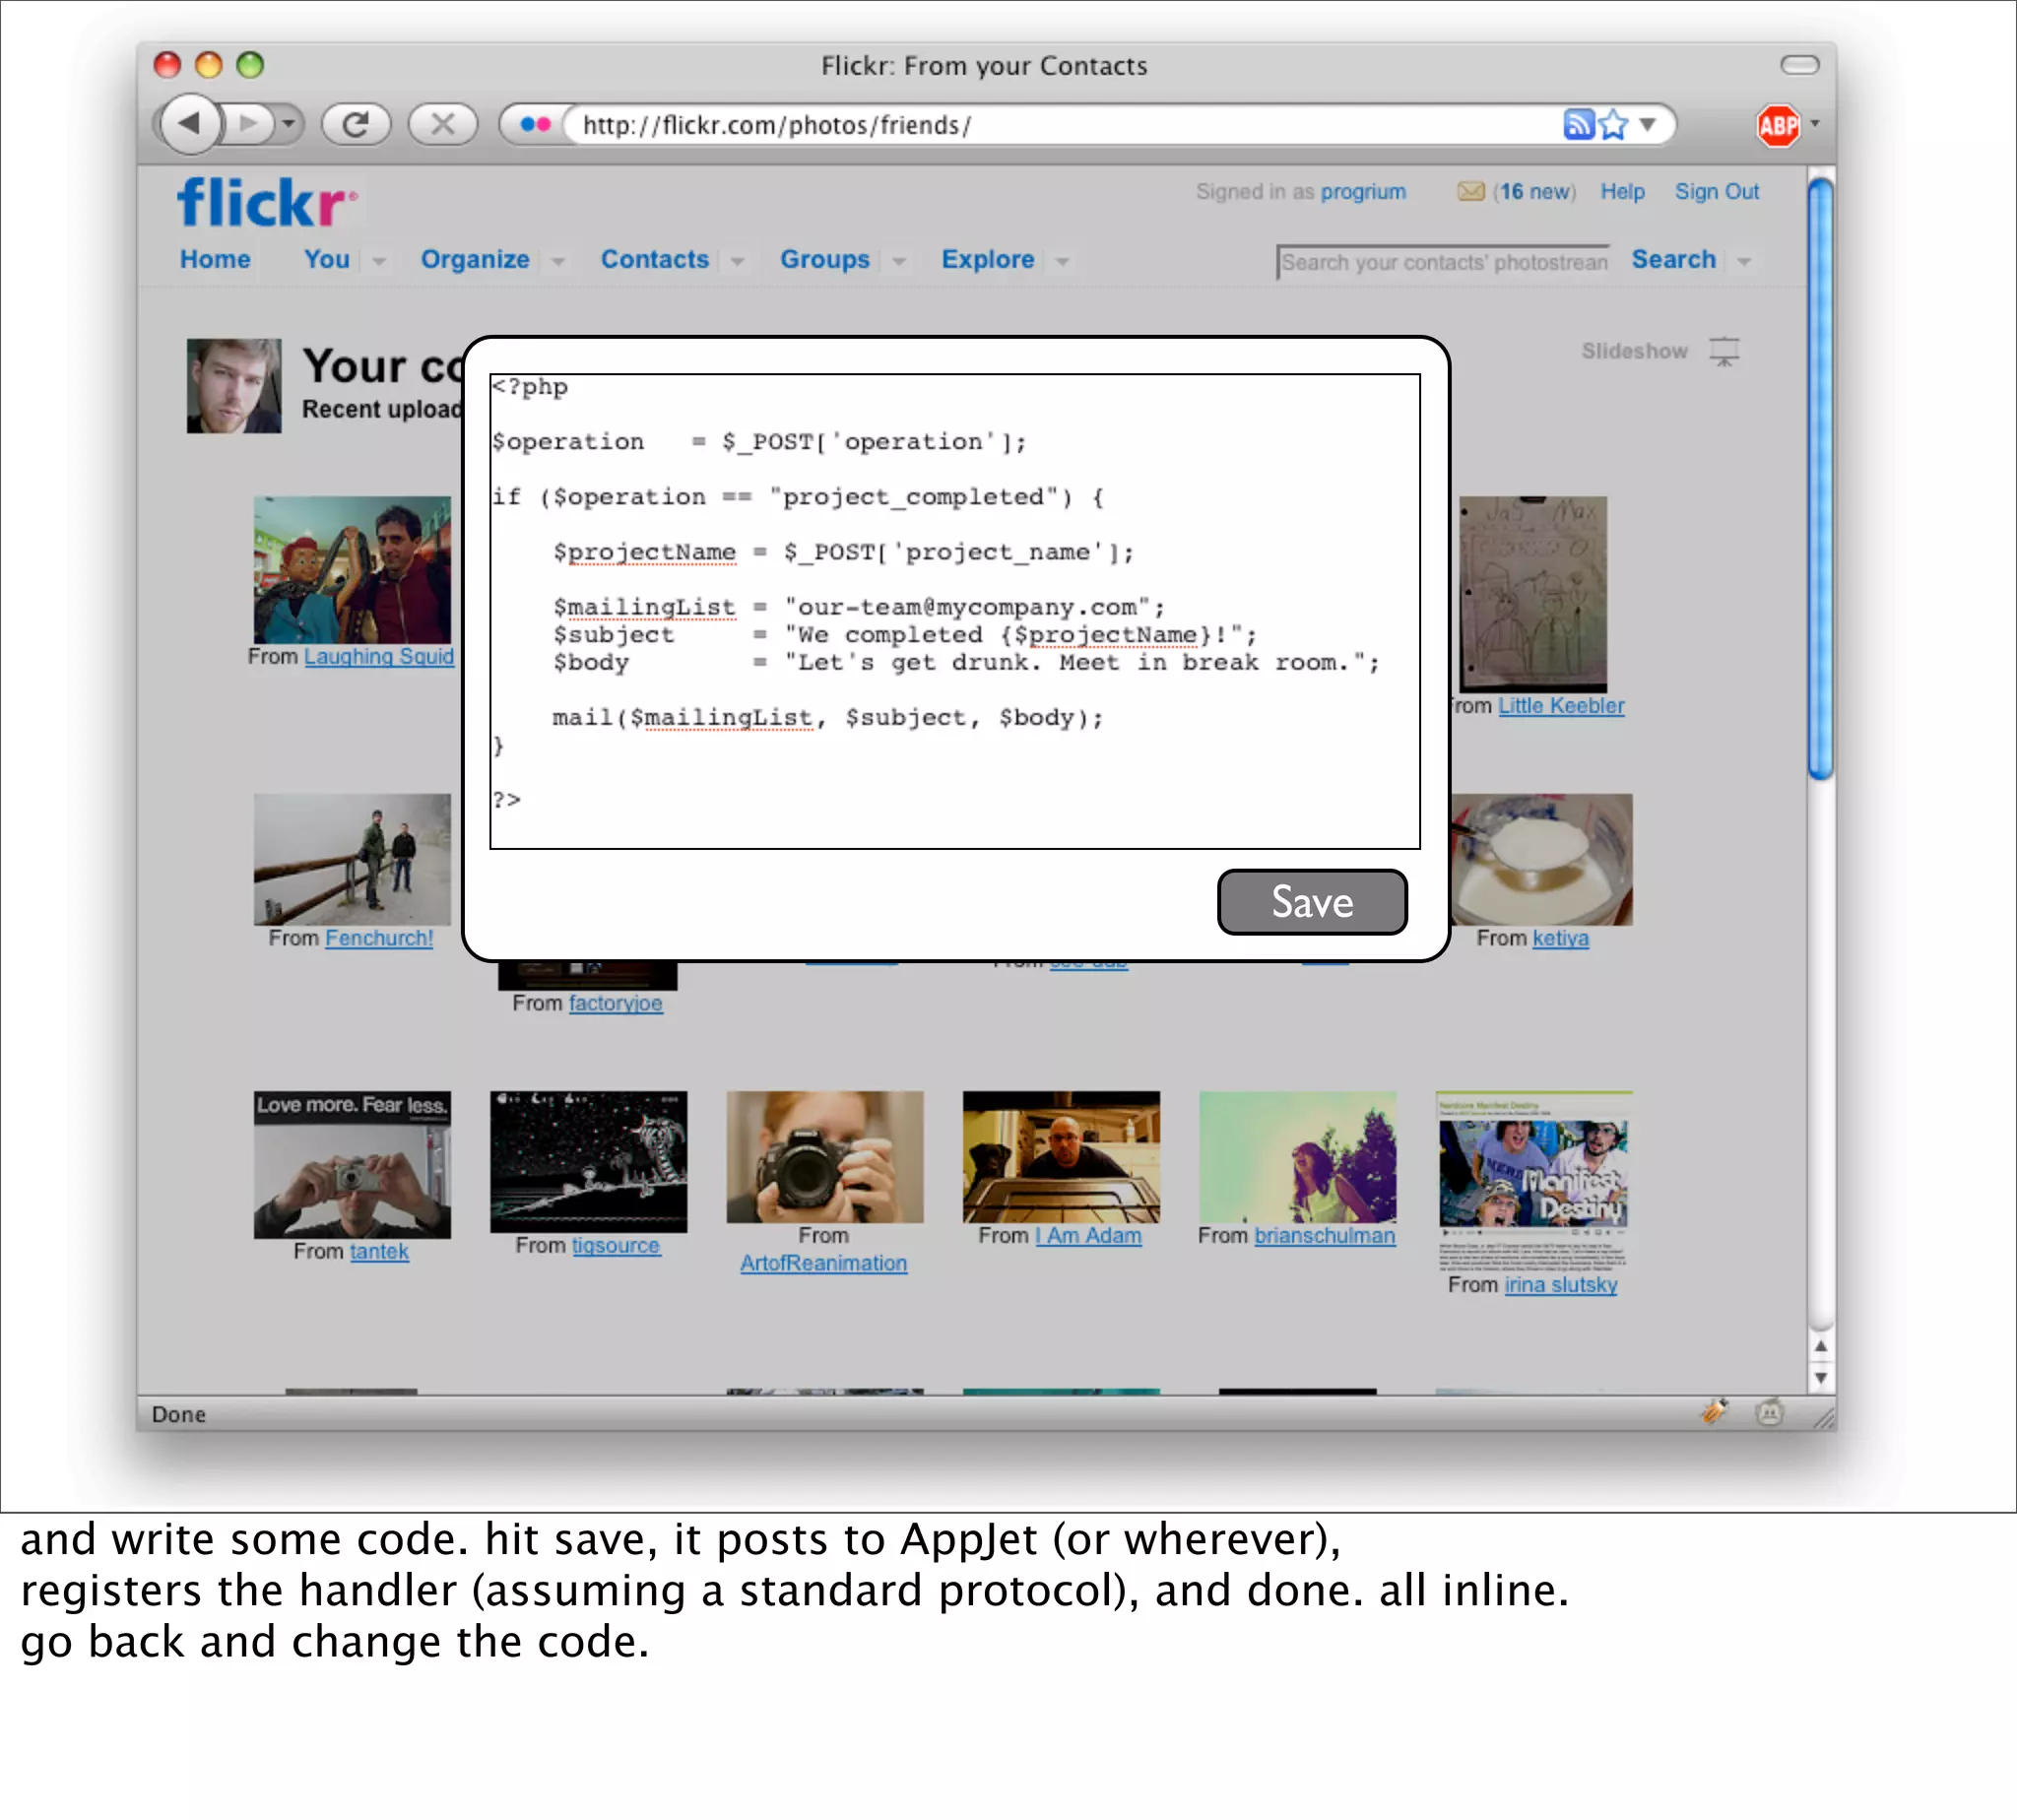
Task: Click the factoryjoe link
Action: click(615, 1003)
